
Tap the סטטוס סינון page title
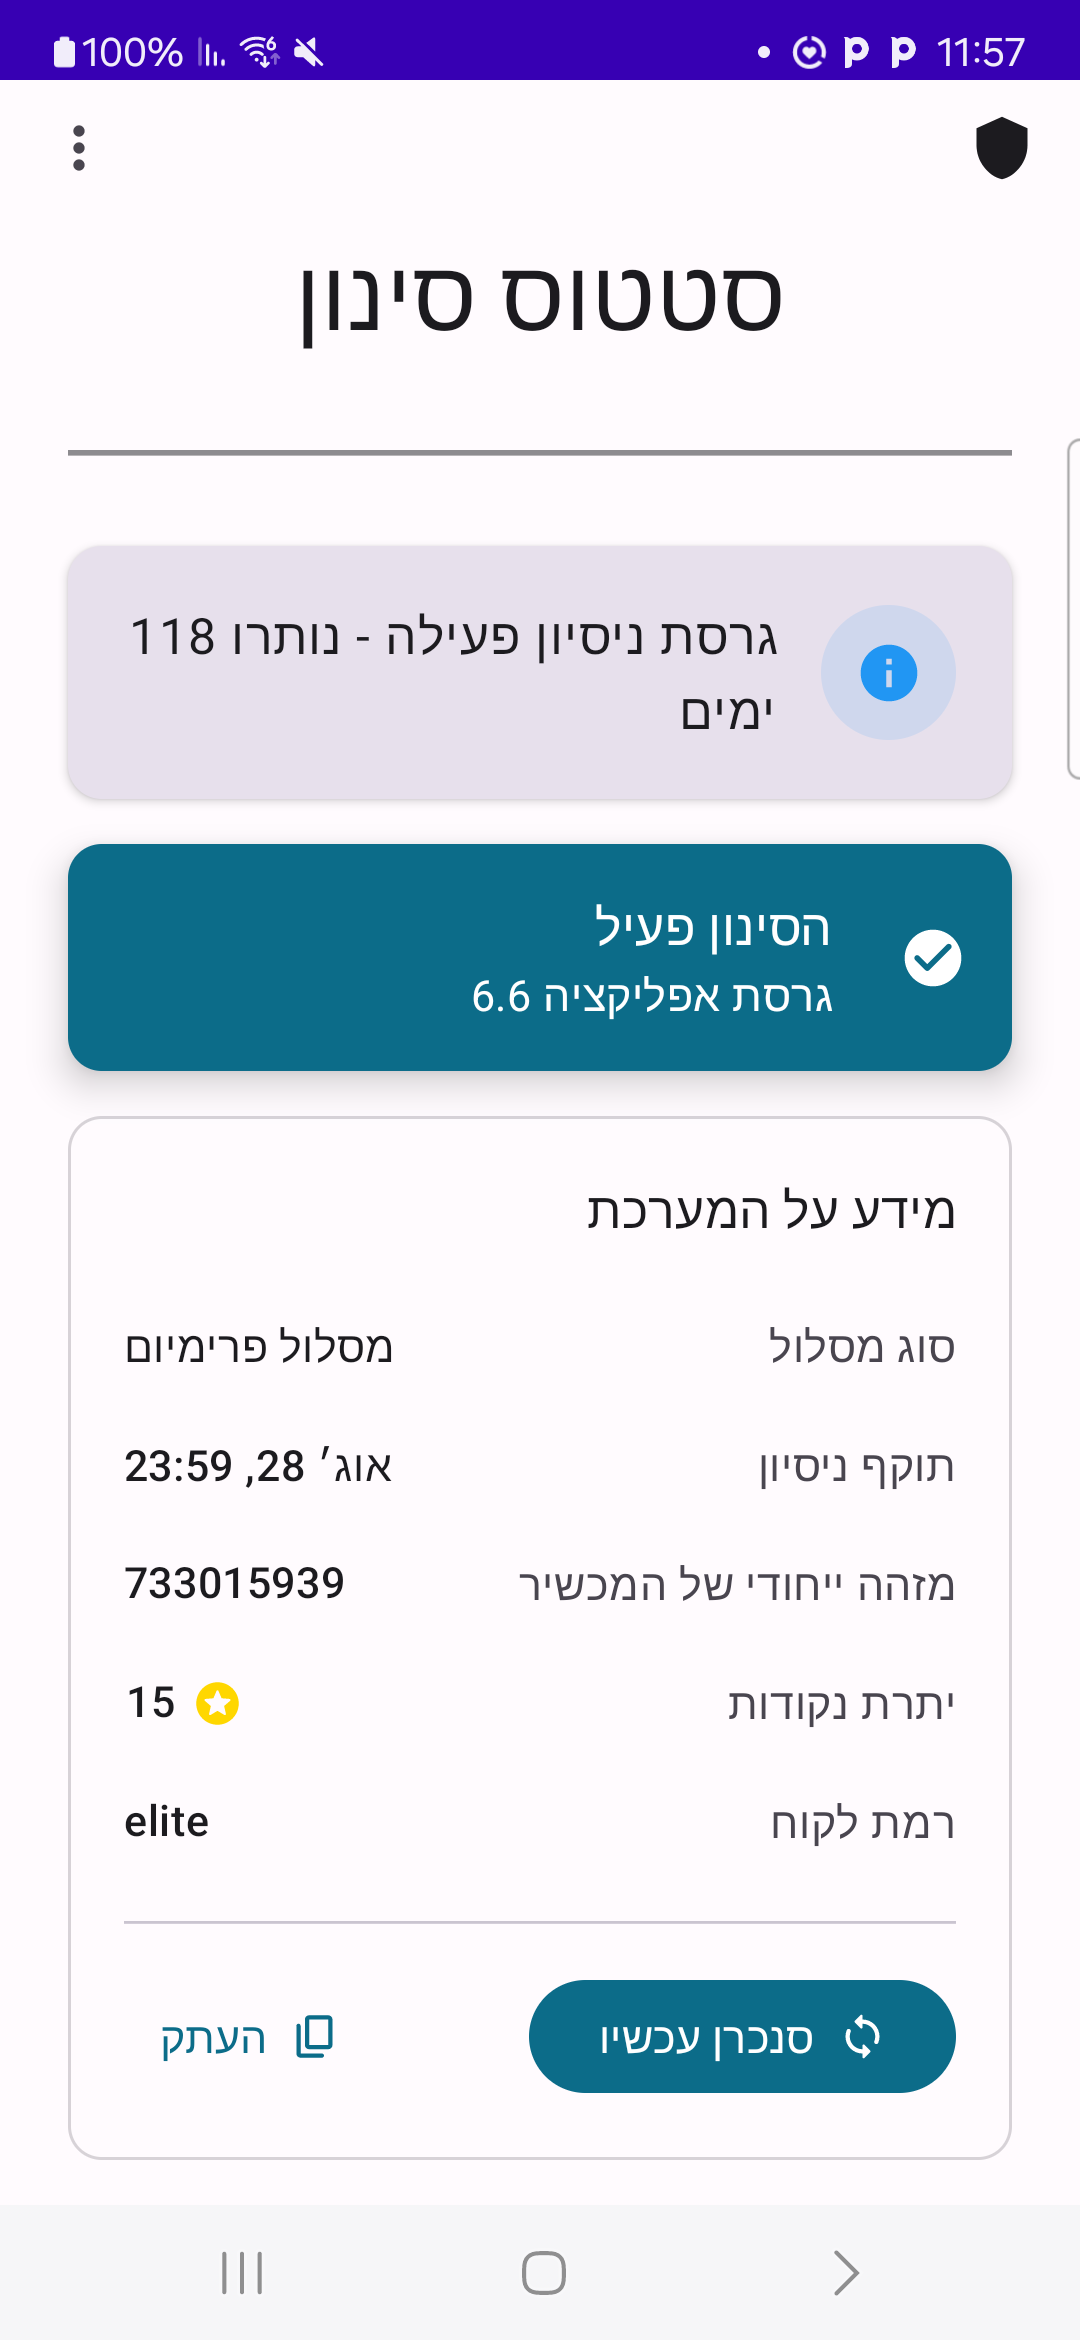click(541, 299)
